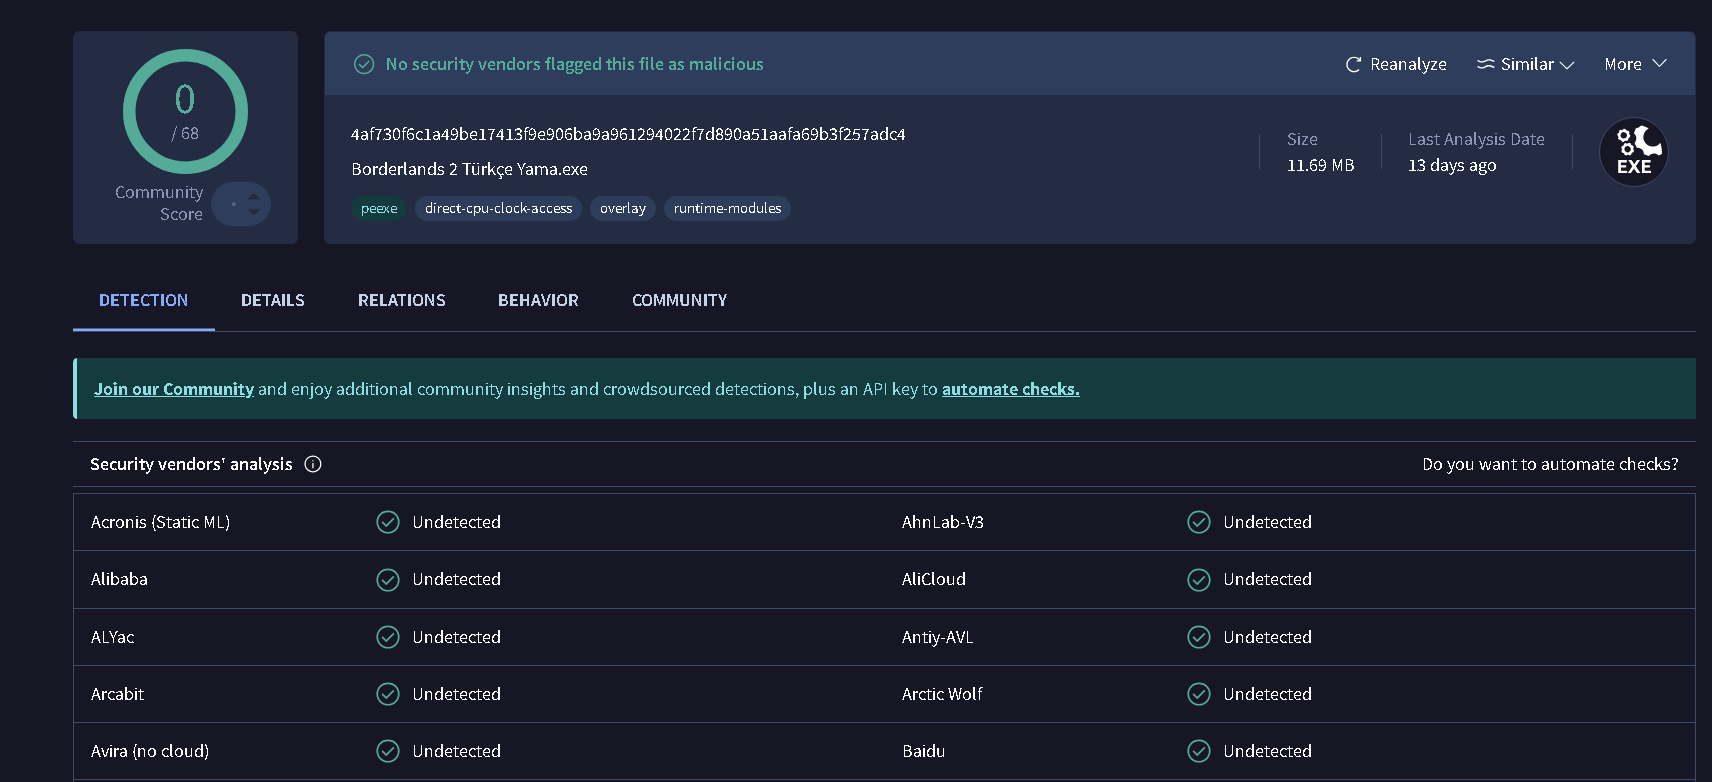Downvote the community score with the down arrow

[x=254, y=212]
